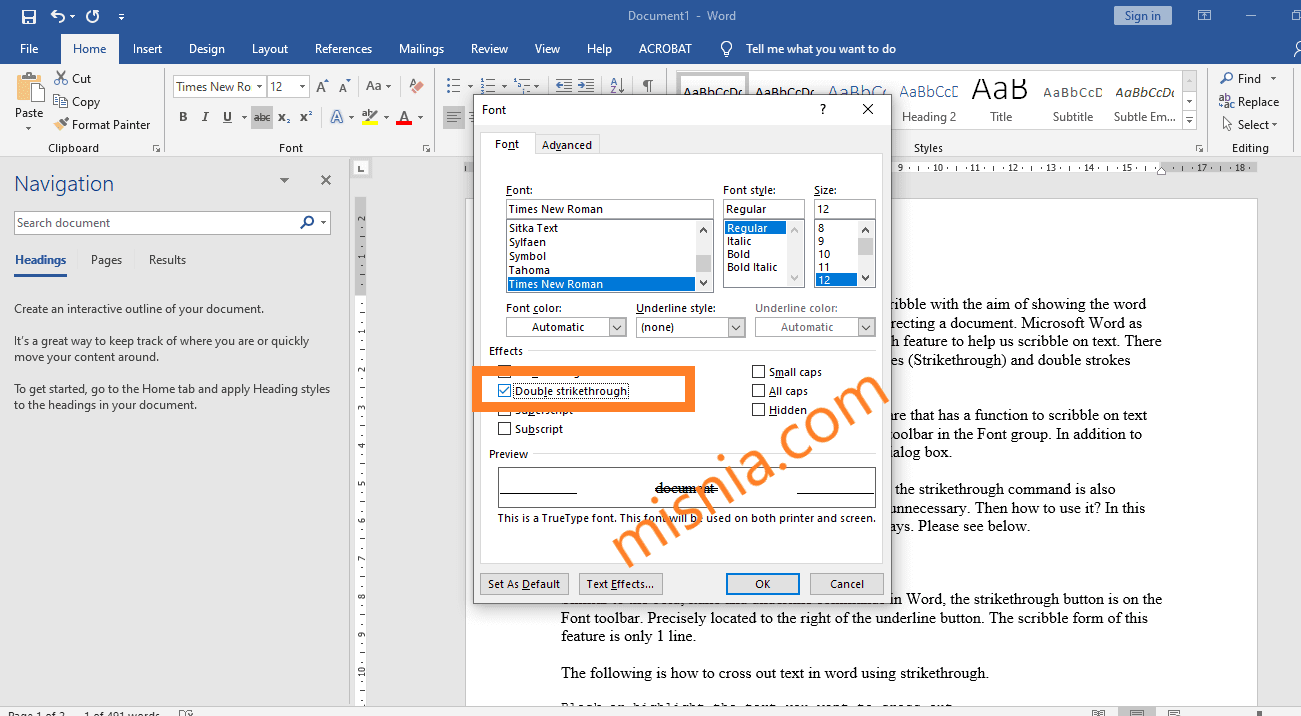Open the Underline style dropdown
This screenshot has width=1301, height=716.
pyautogui.click(x=735, y=327)
